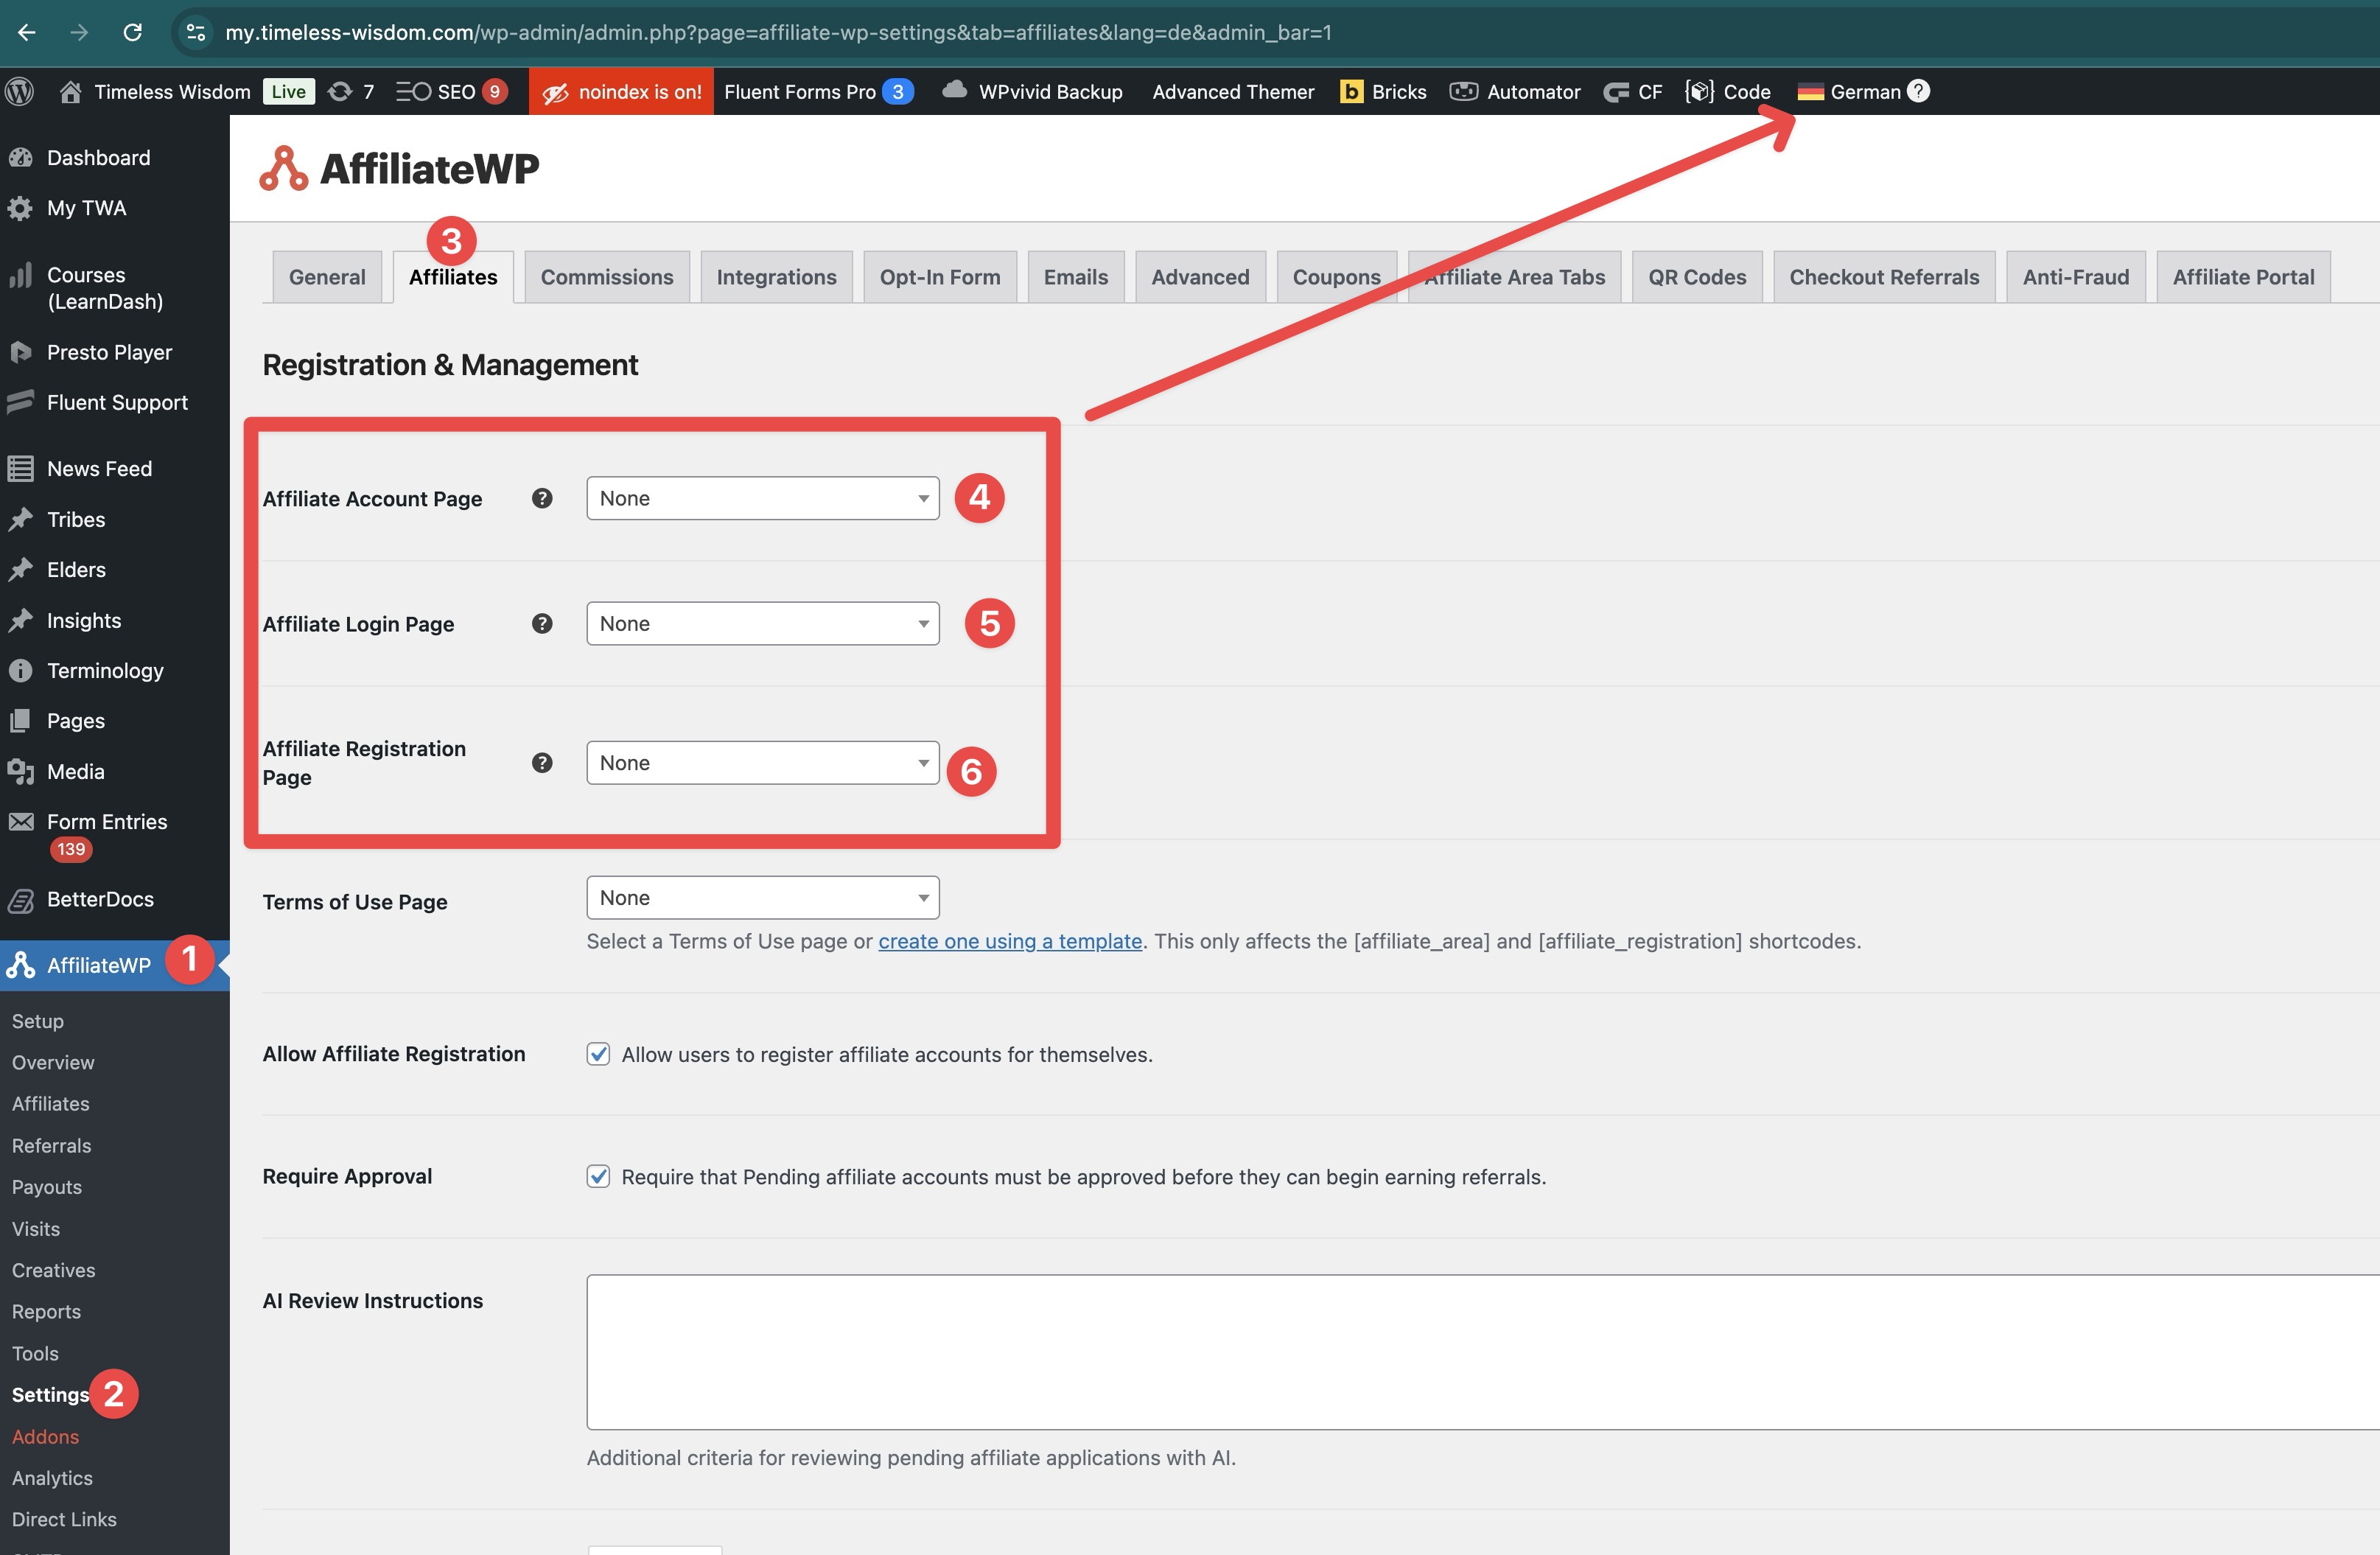The height and width of the screenshot is (1555, 2380).
Task: Open Affiliate Registration Page dropdown
Action: click(x=763, y=763)
